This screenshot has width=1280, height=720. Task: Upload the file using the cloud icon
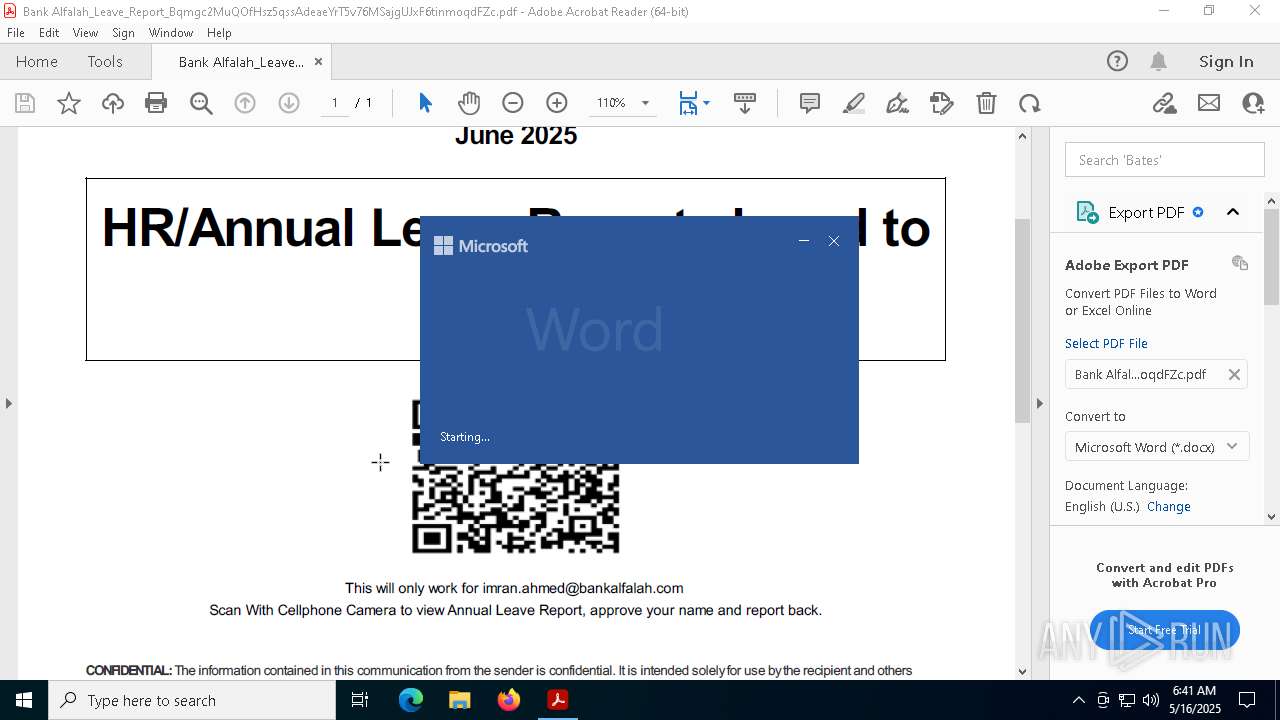pyautogui.click(x=113, y=103)
